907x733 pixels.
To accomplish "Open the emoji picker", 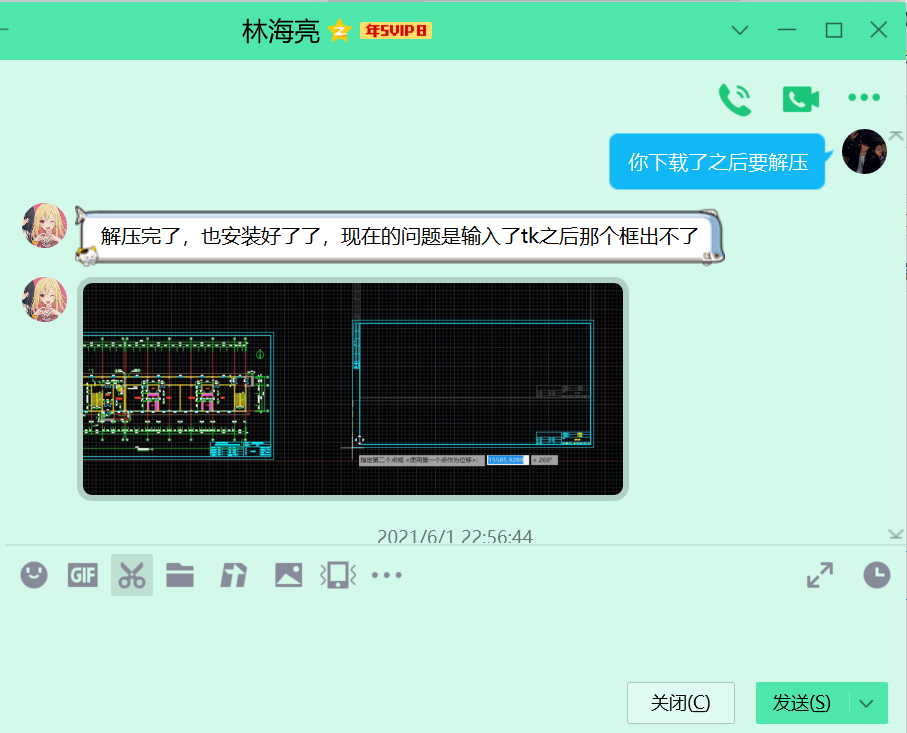I will pyautogui.click(x=34, y=575).
